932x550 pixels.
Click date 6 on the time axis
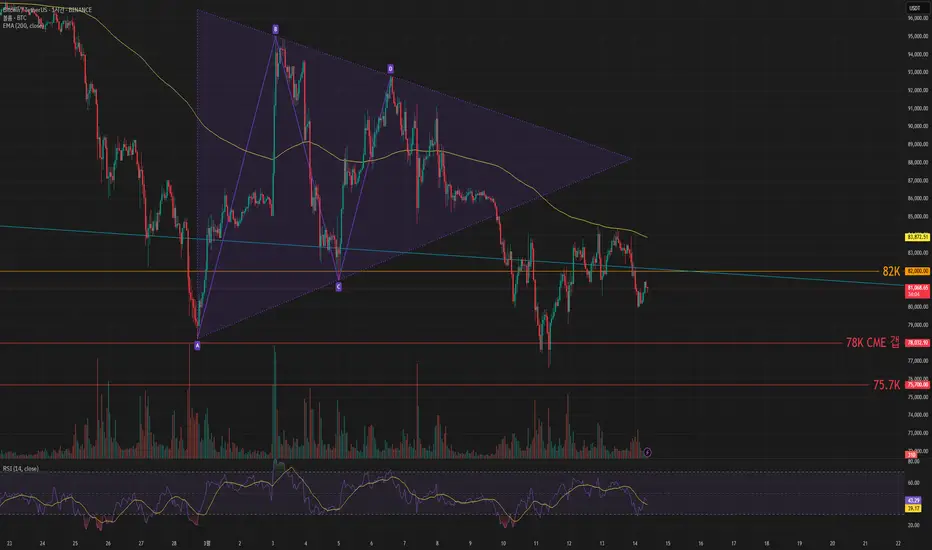(x=371, y=543)
